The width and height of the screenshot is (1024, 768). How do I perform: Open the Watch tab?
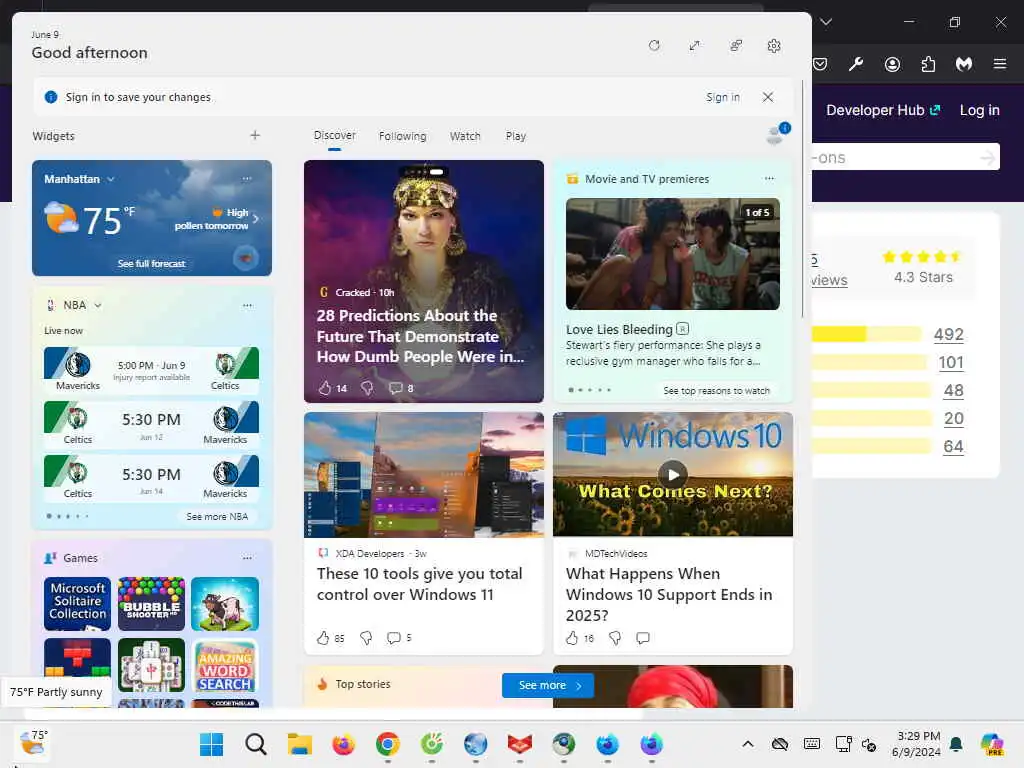pos(465,136)
